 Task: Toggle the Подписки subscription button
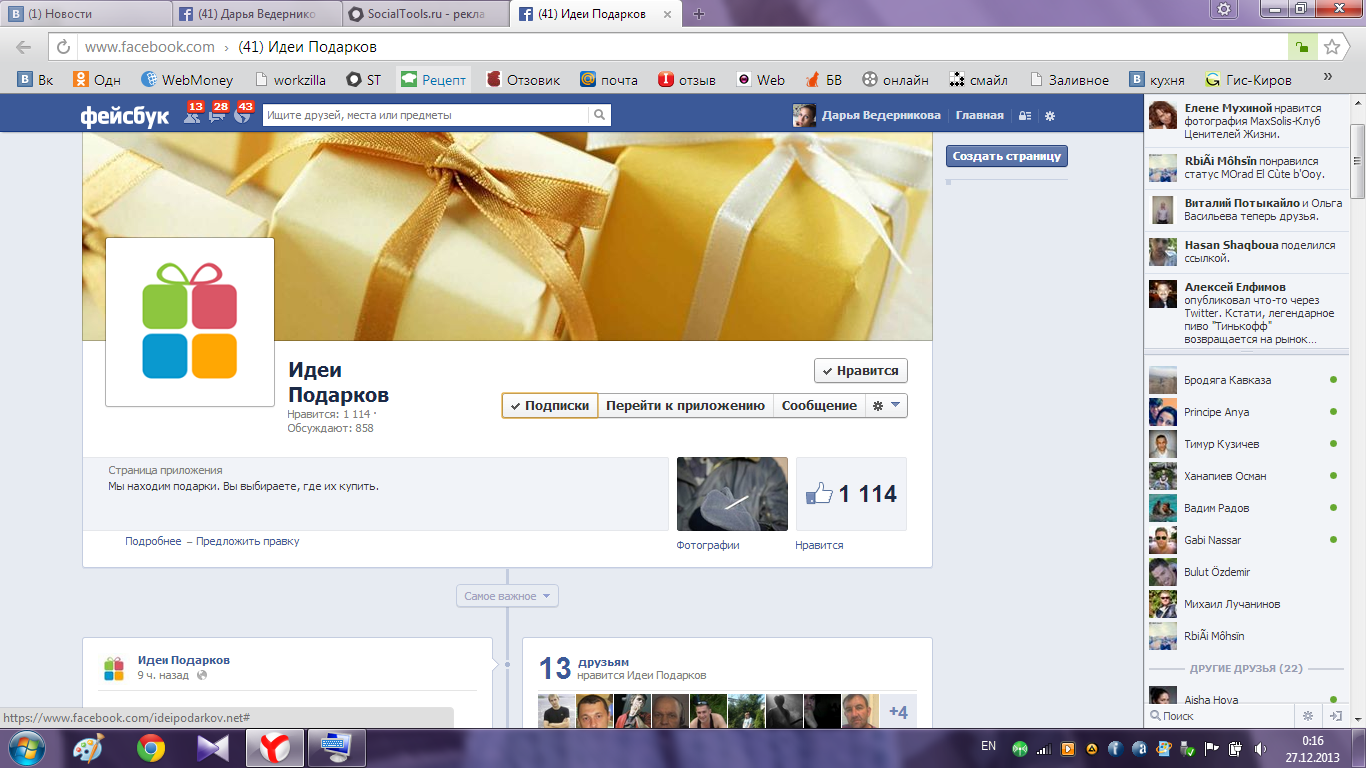click(550, 405)
